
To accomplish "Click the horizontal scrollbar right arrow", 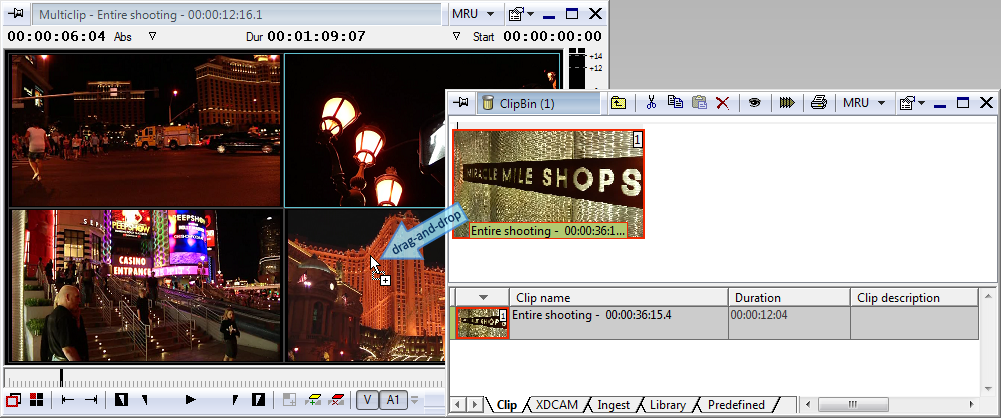I will click(x=972, y=405).
